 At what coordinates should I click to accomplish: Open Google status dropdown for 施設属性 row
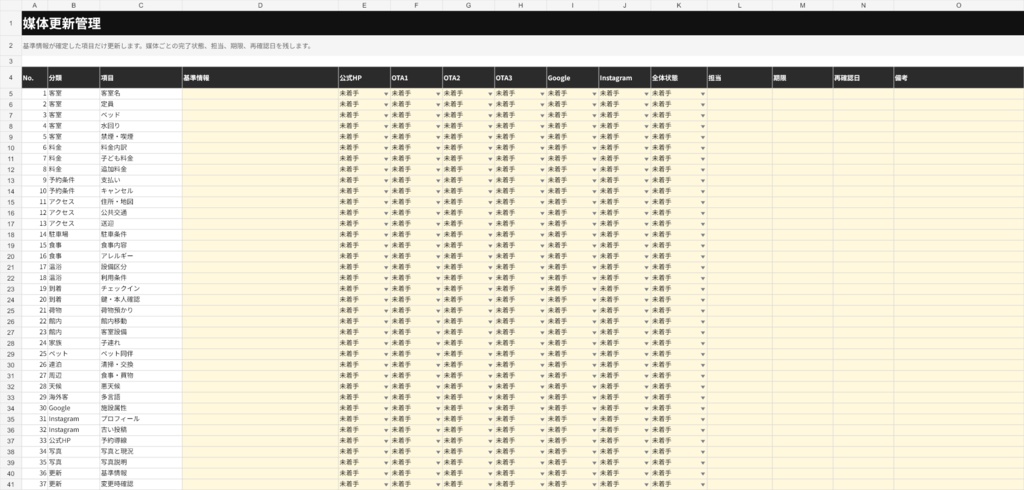(x=594, y=408)
